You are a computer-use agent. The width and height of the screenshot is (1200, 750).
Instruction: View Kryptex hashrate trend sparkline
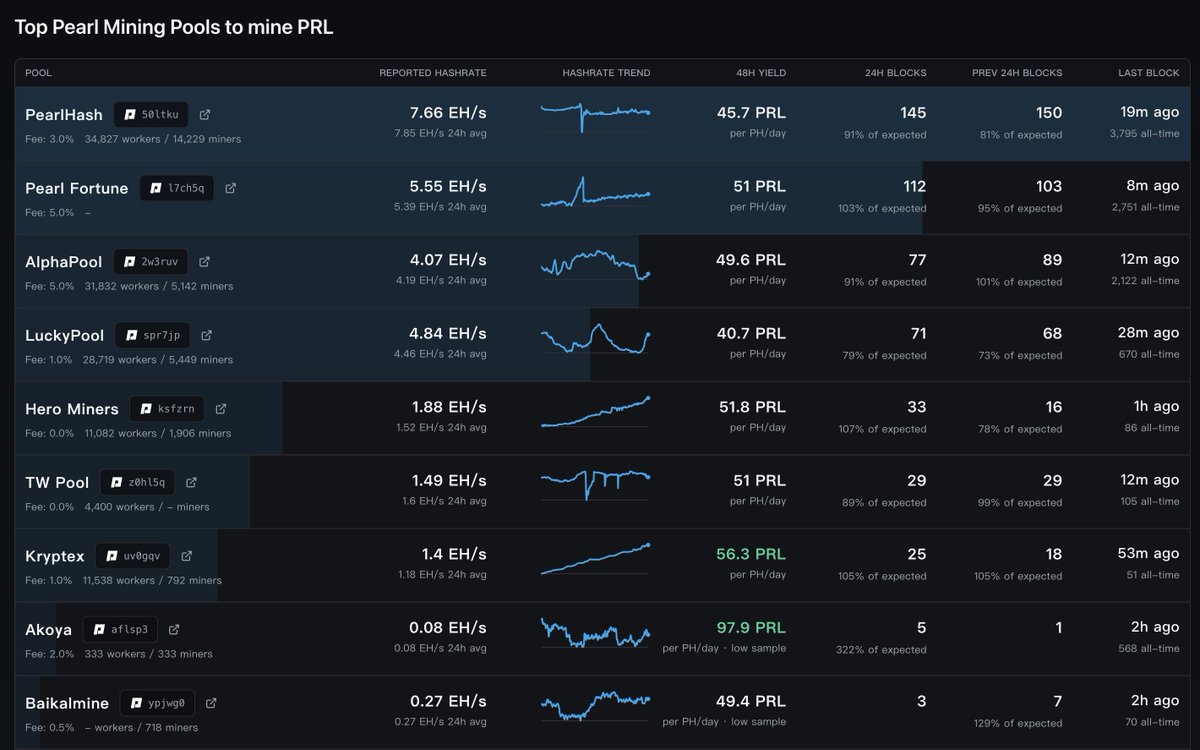click(595, 559)
